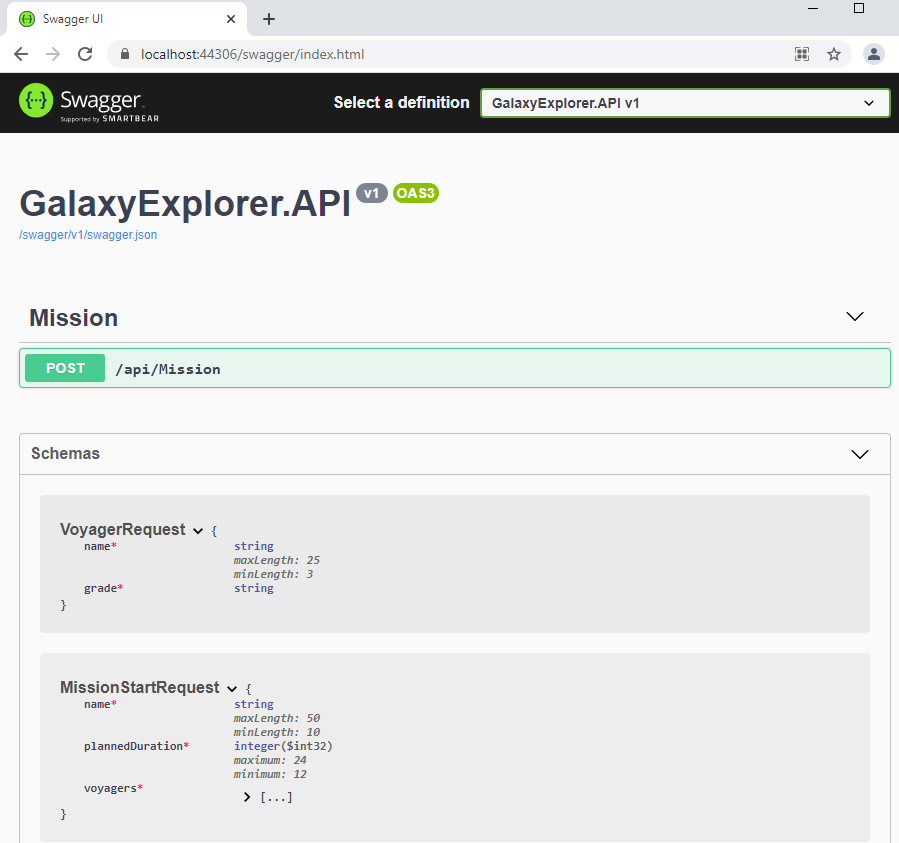This screenshot has width=899, height=843.
Task: Close the Swagger UI tab
Action: pos(231,19)
